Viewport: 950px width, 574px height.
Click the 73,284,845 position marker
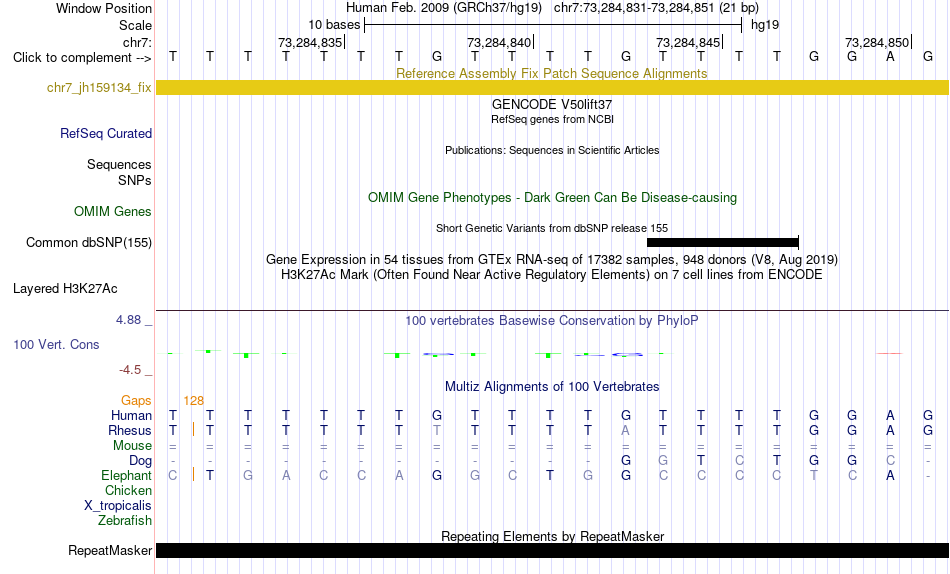[689, 42]
